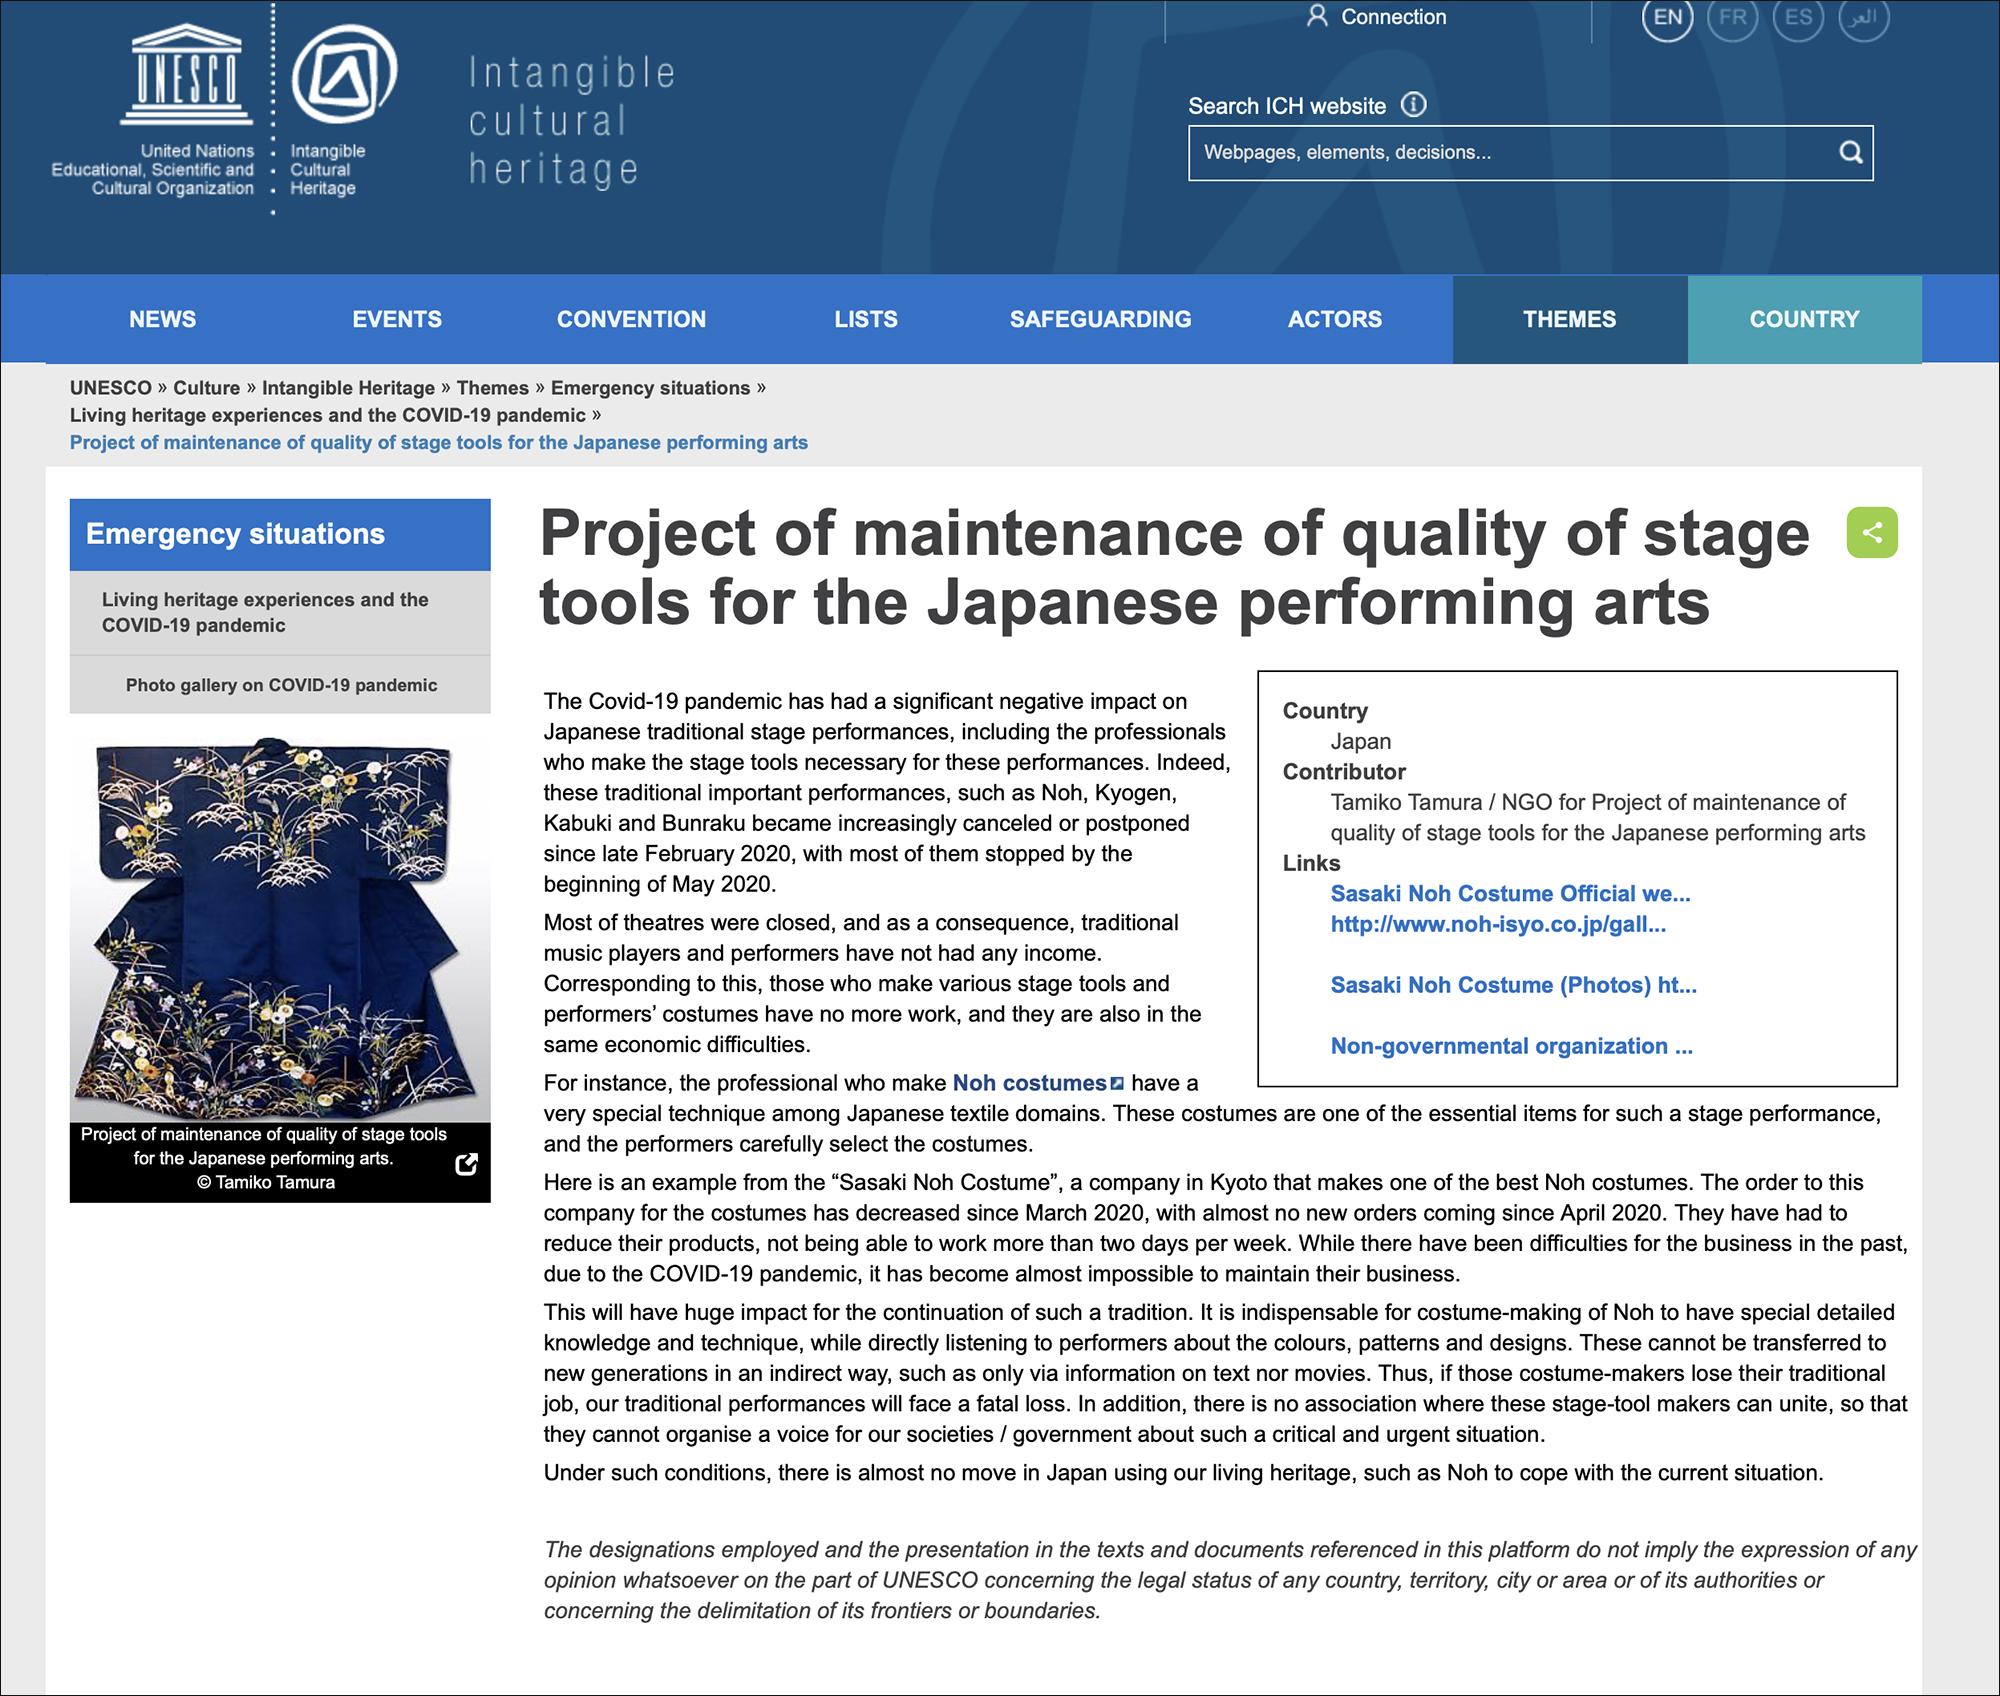The width and height of the screenshot is (2000, 1696).
Task: Click the info icon beside Search ICH website
Action: point(1413,105)
